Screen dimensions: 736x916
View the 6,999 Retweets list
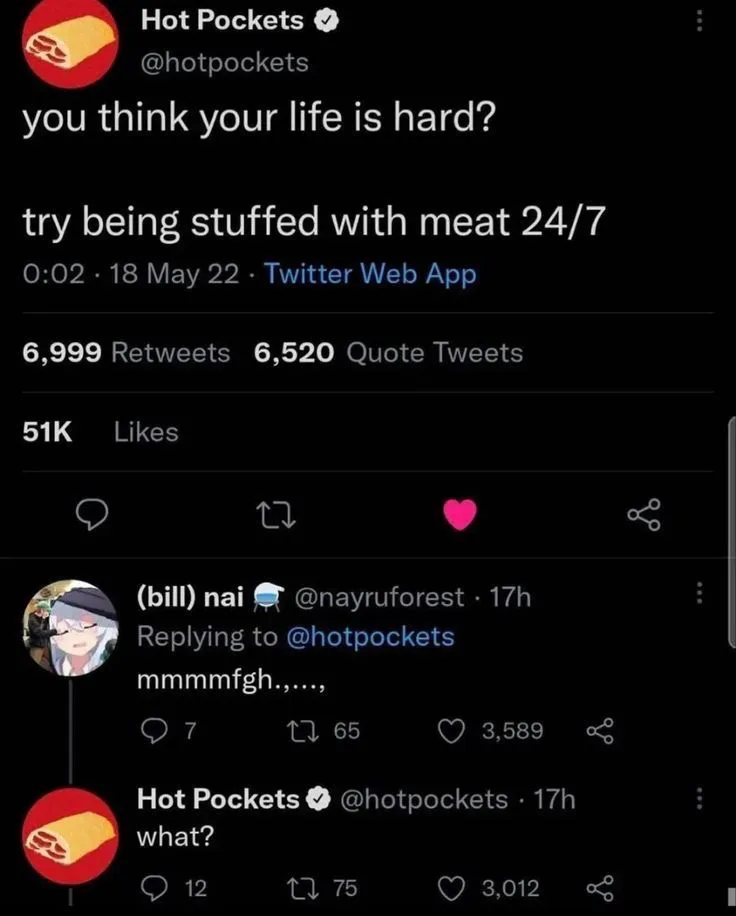click(x=126, y=353)
